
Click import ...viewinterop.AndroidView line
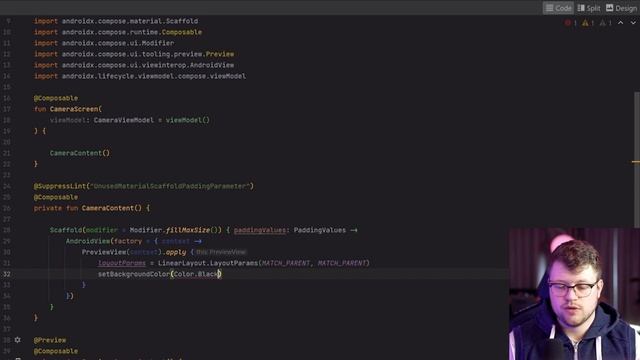pyautogui.click(x=134, y=65)
